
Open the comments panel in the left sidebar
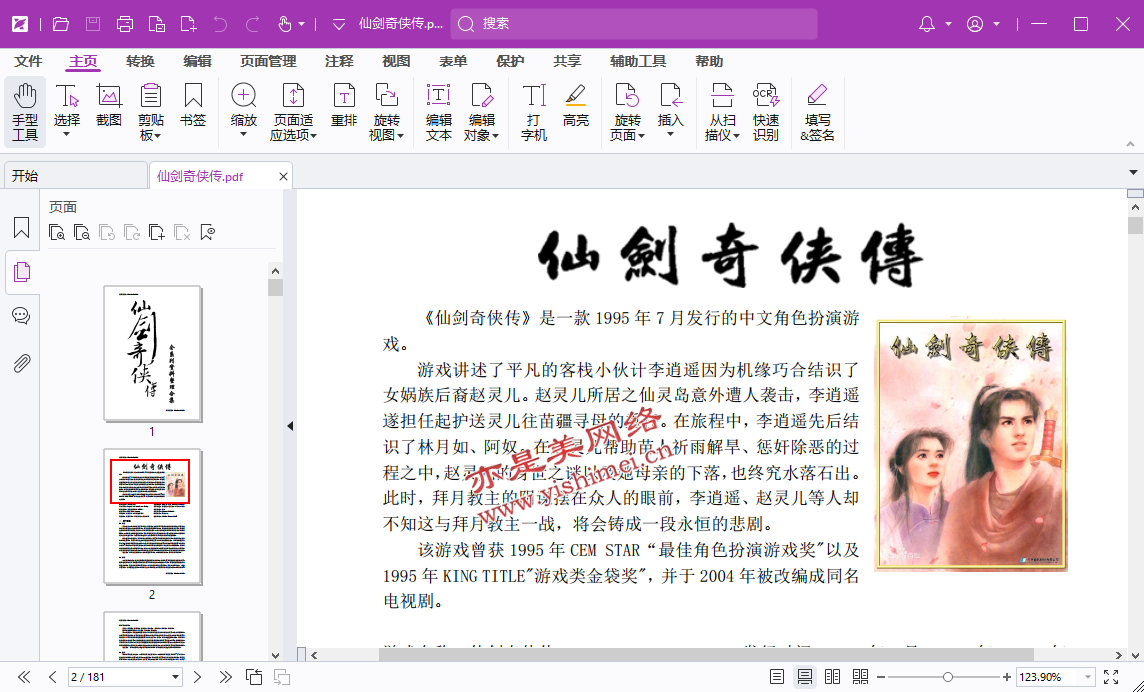[22, 316]
